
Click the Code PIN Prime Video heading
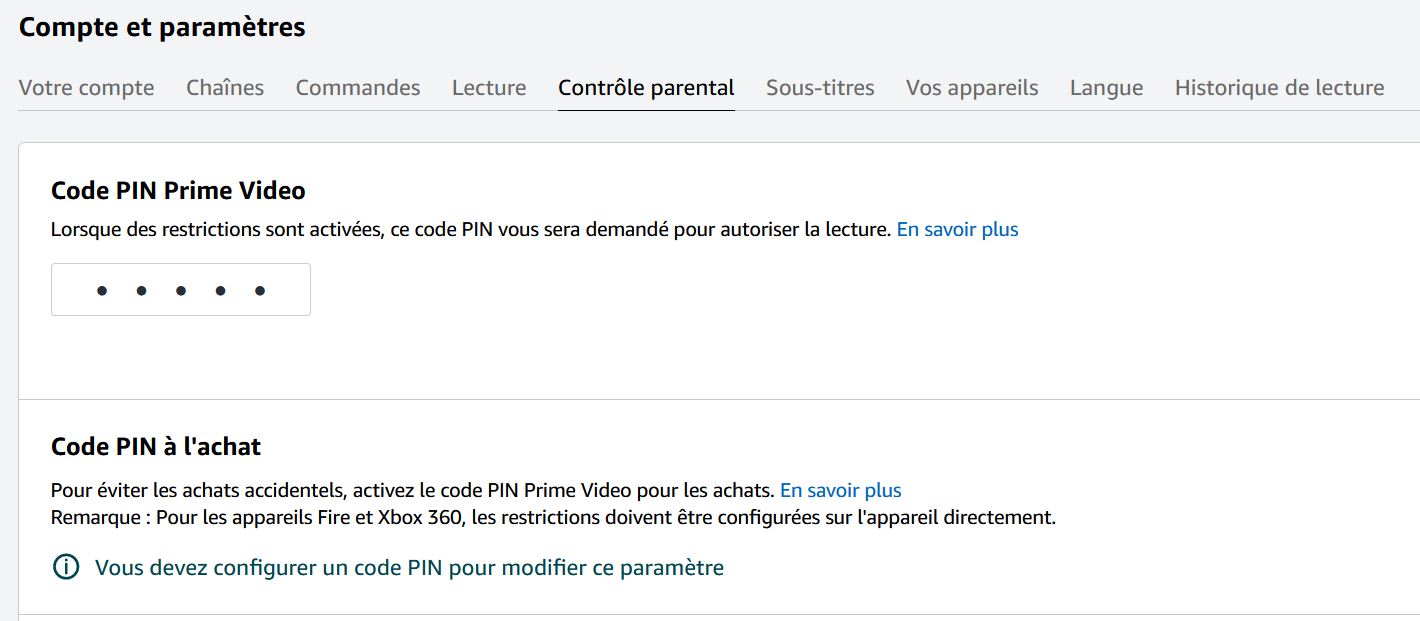(x=178, y=190)
